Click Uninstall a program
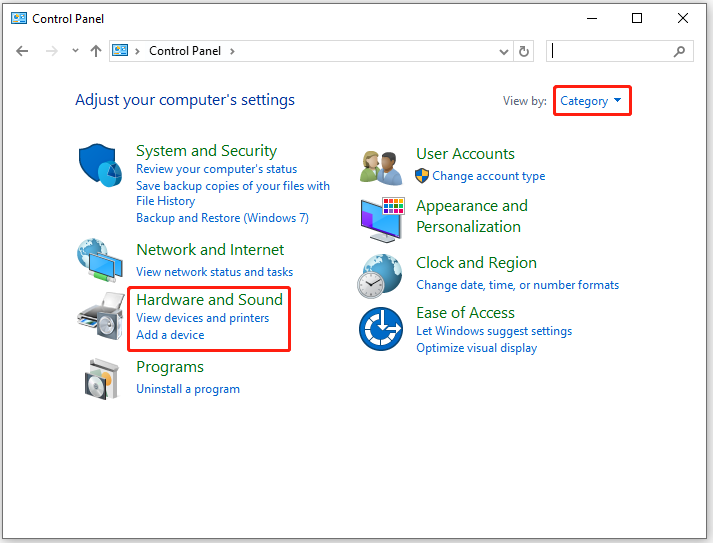The image size is (713, 543). pyautogui.click(x=188, y=389)
